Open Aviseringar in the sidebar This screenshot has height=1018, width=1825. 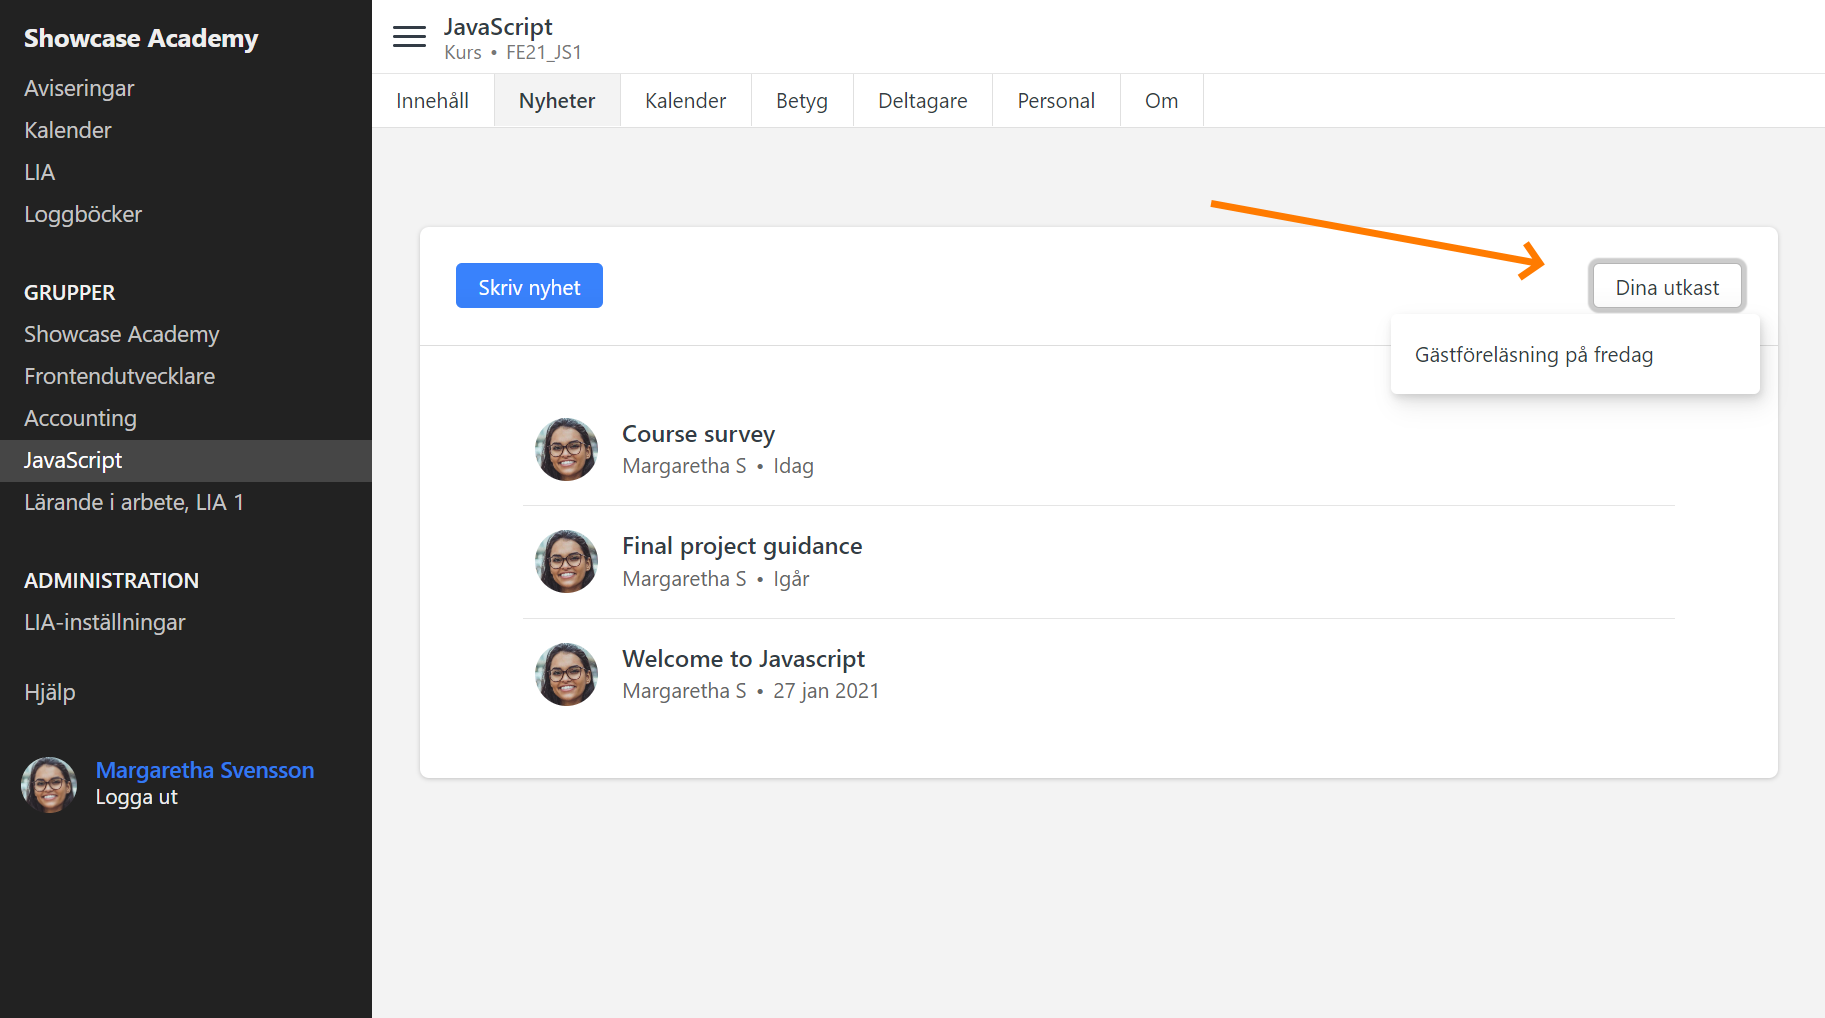click(79, 88)
